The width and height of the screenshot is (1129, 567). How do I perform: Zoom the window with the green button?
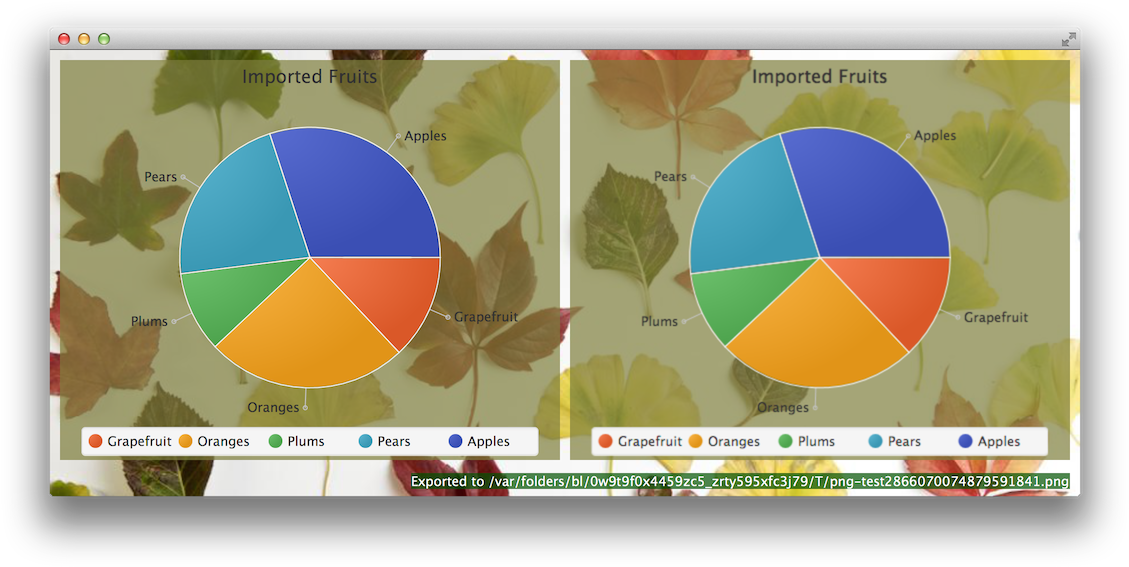tap(104, 39)
